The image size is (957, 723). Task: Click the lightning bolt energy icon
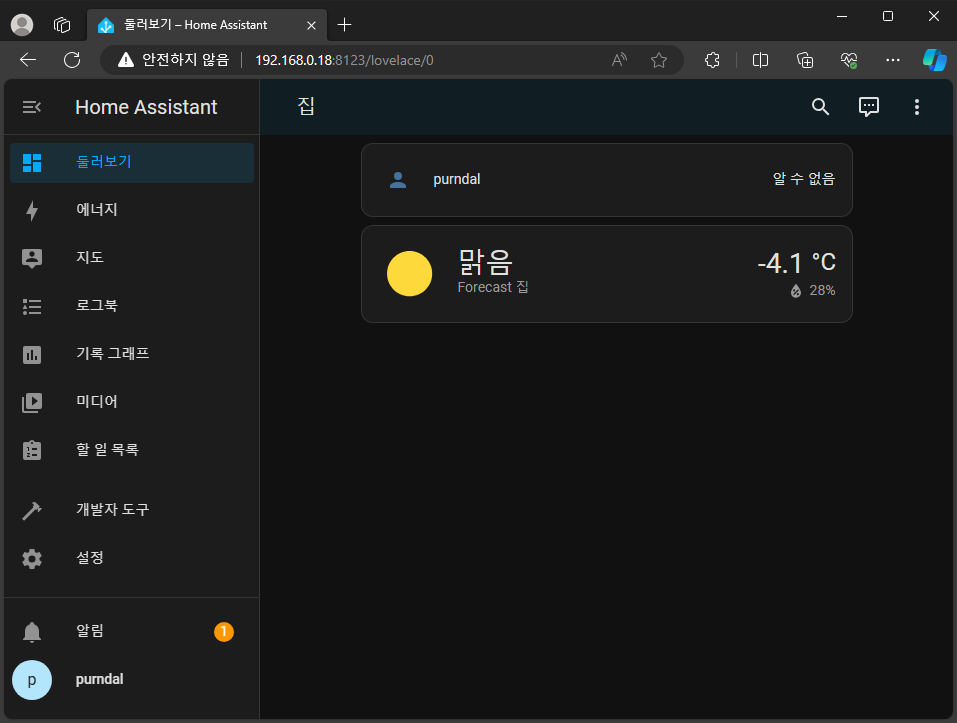(32, 210)
